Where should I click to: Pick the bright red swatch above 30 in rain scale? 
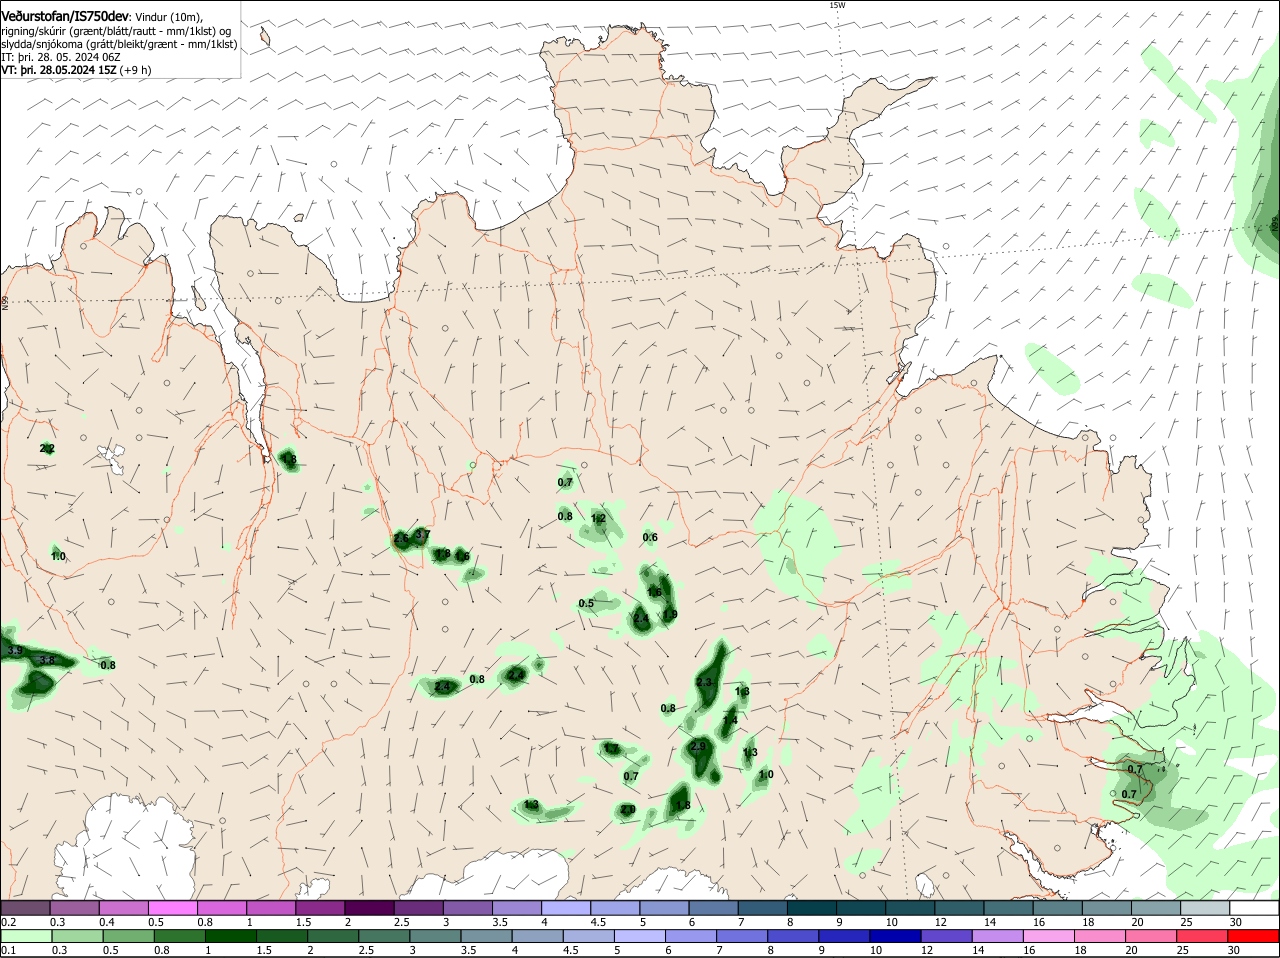pos(1254,937)
